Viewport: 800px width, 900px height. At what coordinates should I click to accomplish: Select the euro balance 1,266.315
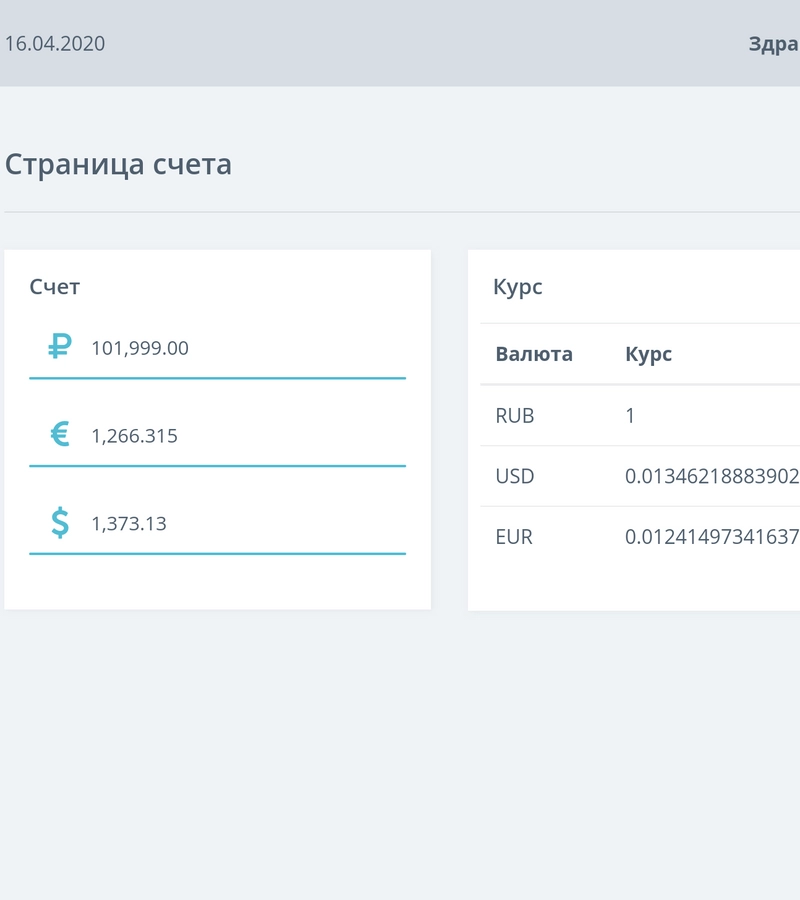(x=134, y=436)
